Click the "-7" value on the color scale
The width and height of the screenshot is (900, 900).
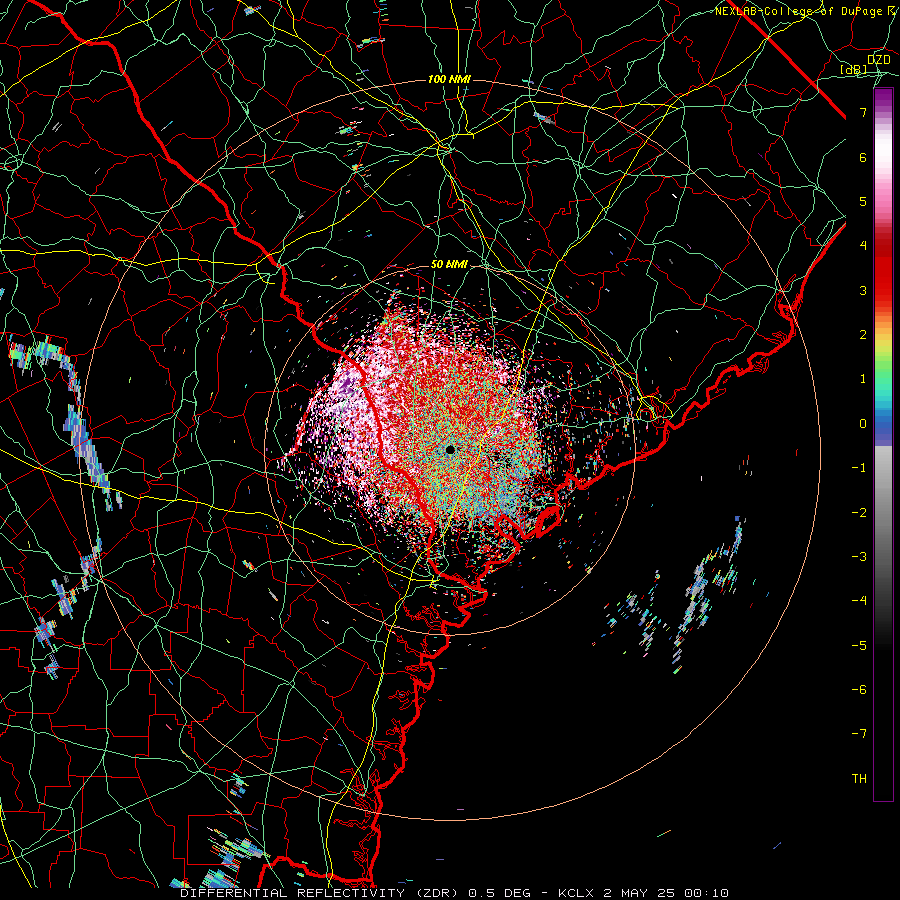click(x=859, y=734)
